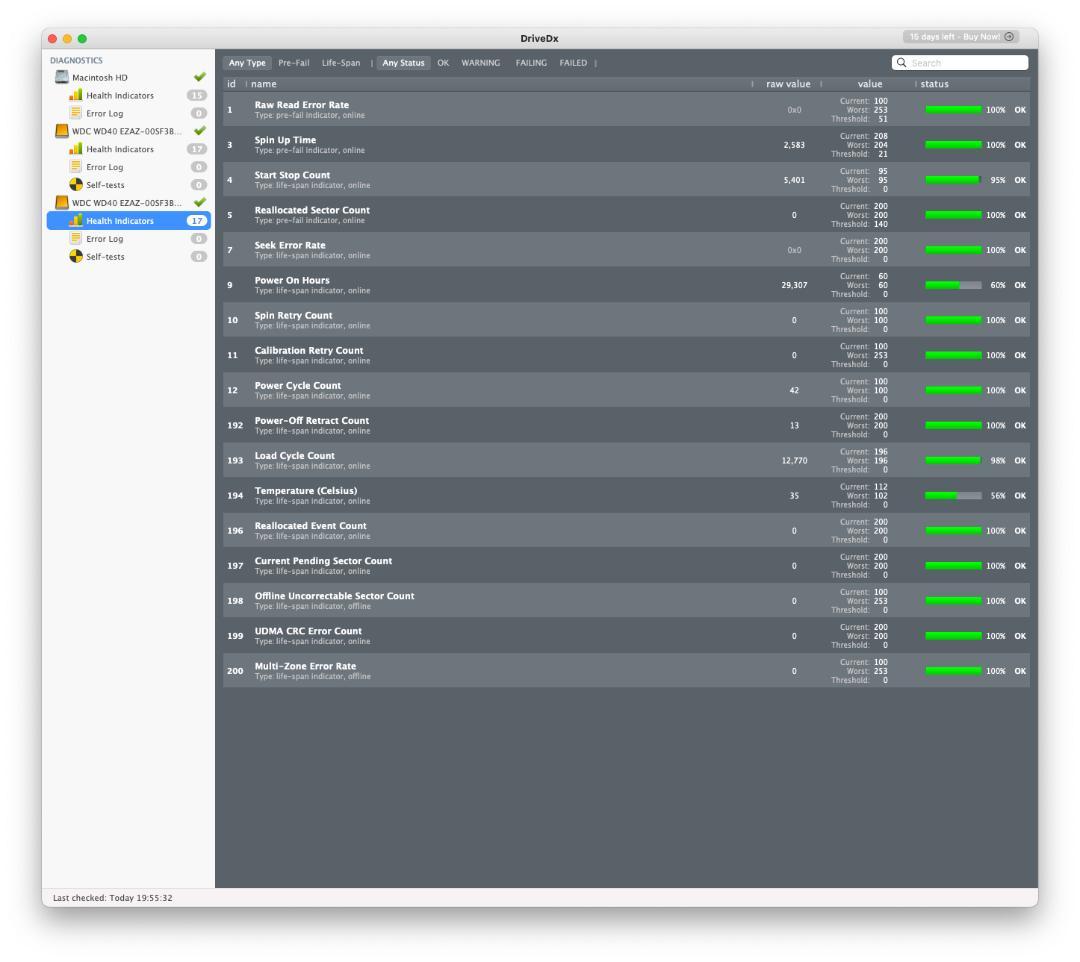
Task: Click the highlighted Health Indicators bar chart icon
Action: pos(75,221)
